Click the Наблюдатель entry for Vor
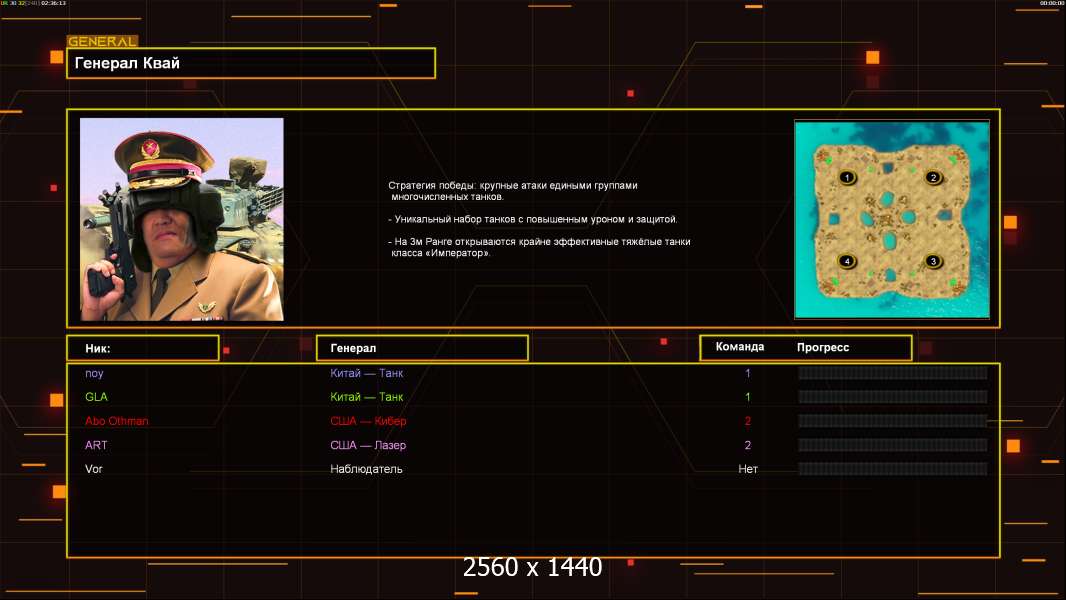 coord(366,469)
